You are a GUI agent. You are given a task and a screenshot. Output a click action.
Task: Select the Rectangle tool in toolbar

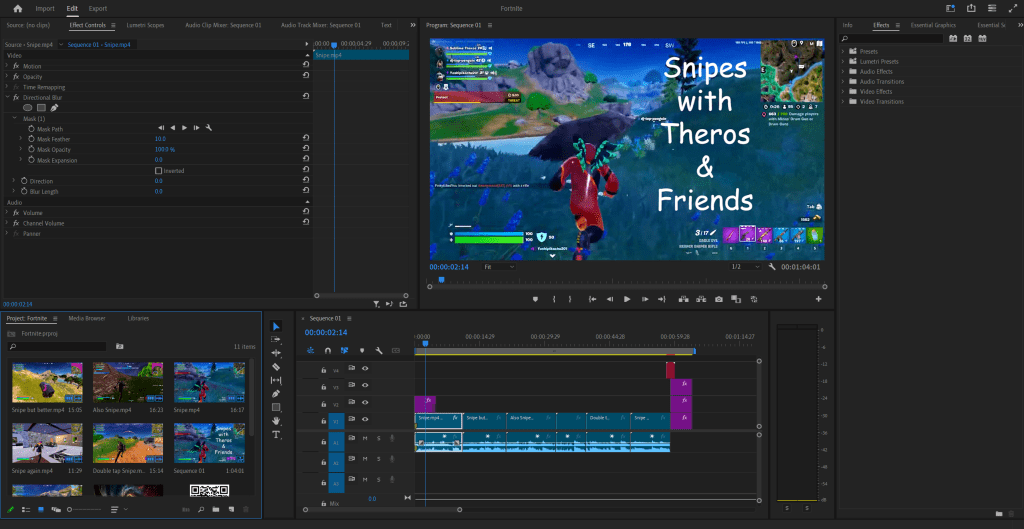(x=276, y=407)
